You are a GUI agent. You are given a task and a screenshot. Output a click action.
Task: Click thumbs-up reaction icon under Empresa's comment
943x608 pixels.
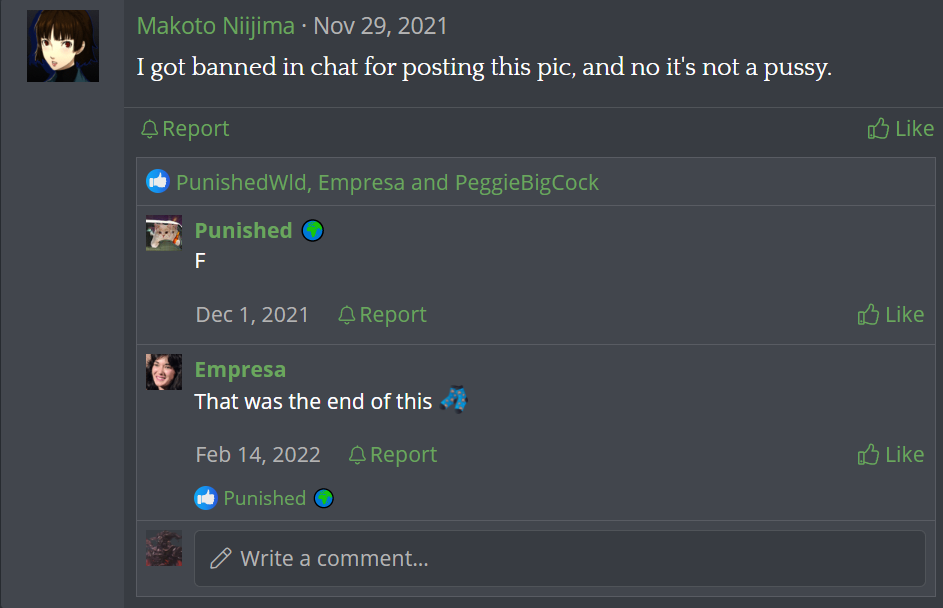(206, 498)
